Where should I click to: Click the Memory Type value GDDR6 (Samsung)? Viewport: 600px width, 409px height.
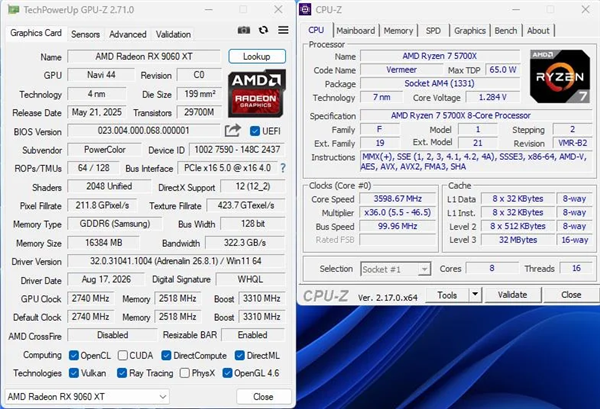point(115,224)
